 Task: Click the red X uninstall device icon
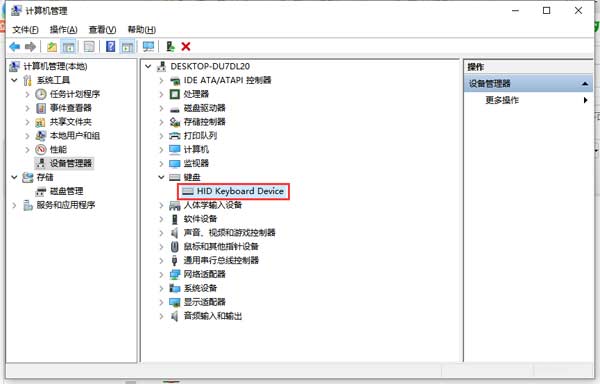click(186, 47)
